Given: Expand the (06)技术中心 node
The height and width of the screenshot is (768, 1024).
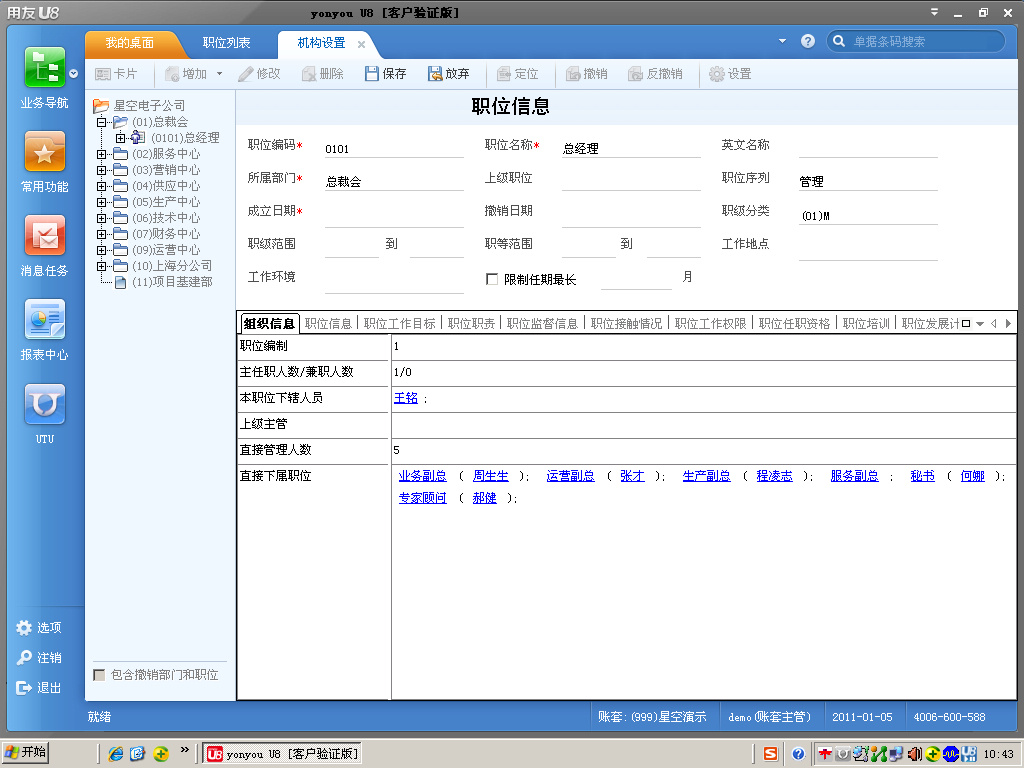Looking at the screenshot, I should point(101,218).
